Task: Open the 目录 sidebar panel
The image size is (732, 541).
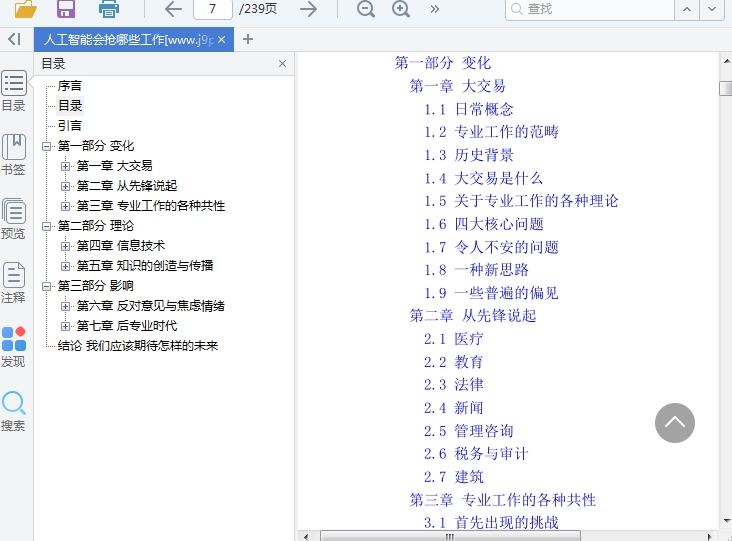Action: tap(14, 91)
